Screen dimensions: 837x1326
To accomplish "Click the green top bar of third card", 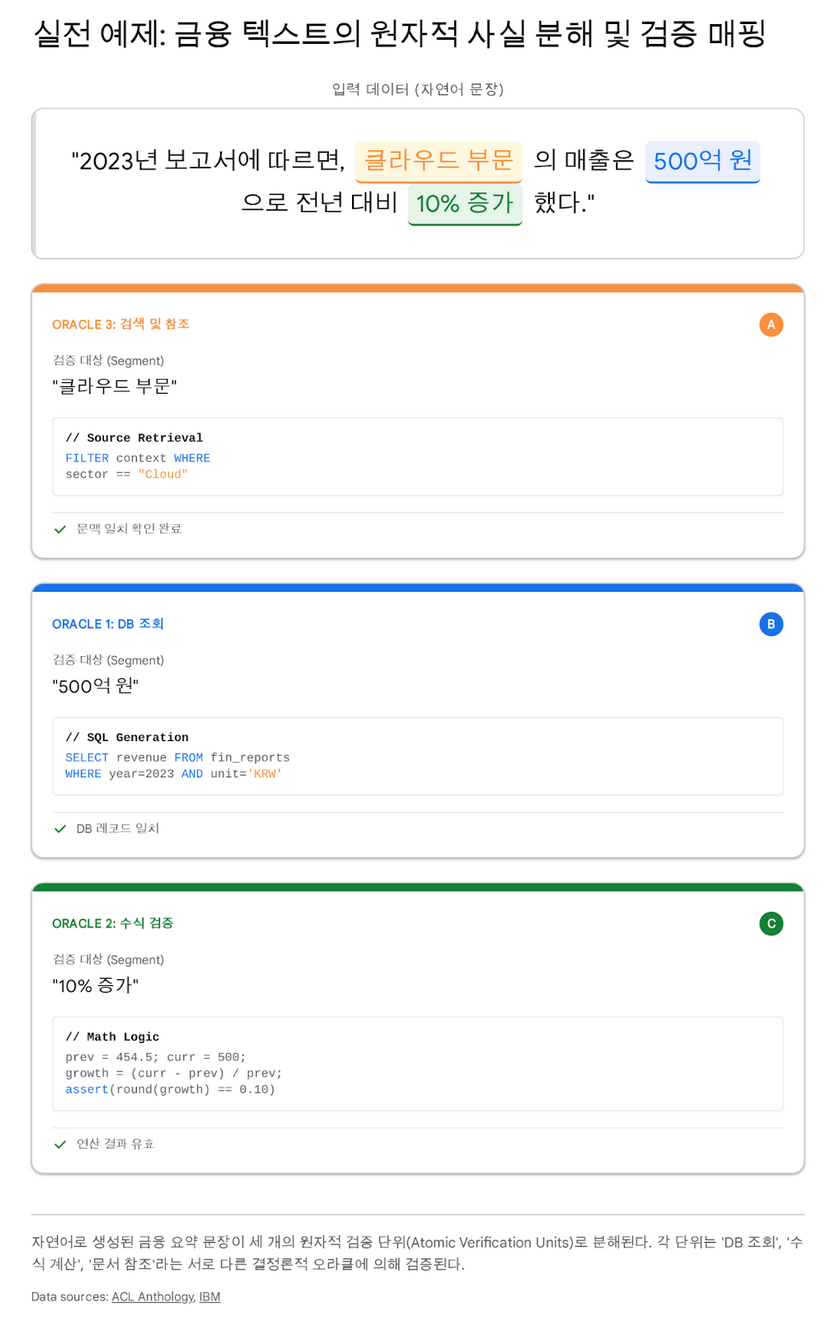I will [x=417, y=887].
